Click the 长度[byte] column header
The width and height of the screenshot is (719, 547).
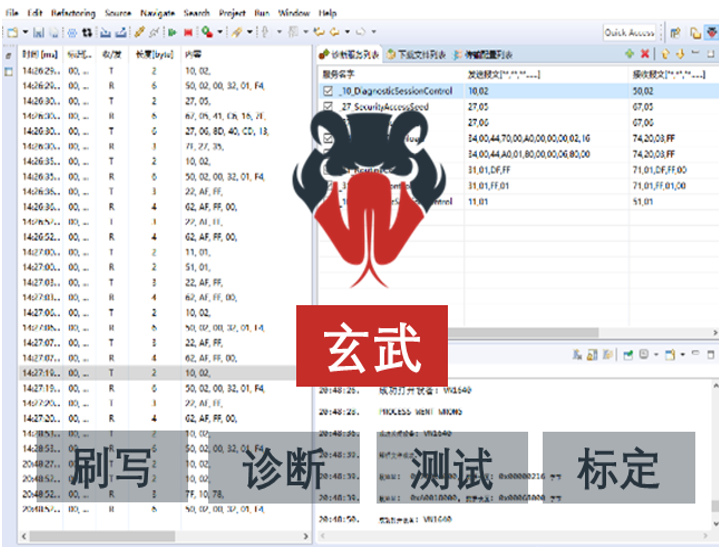pyautogui.click(x=155, y=55)
